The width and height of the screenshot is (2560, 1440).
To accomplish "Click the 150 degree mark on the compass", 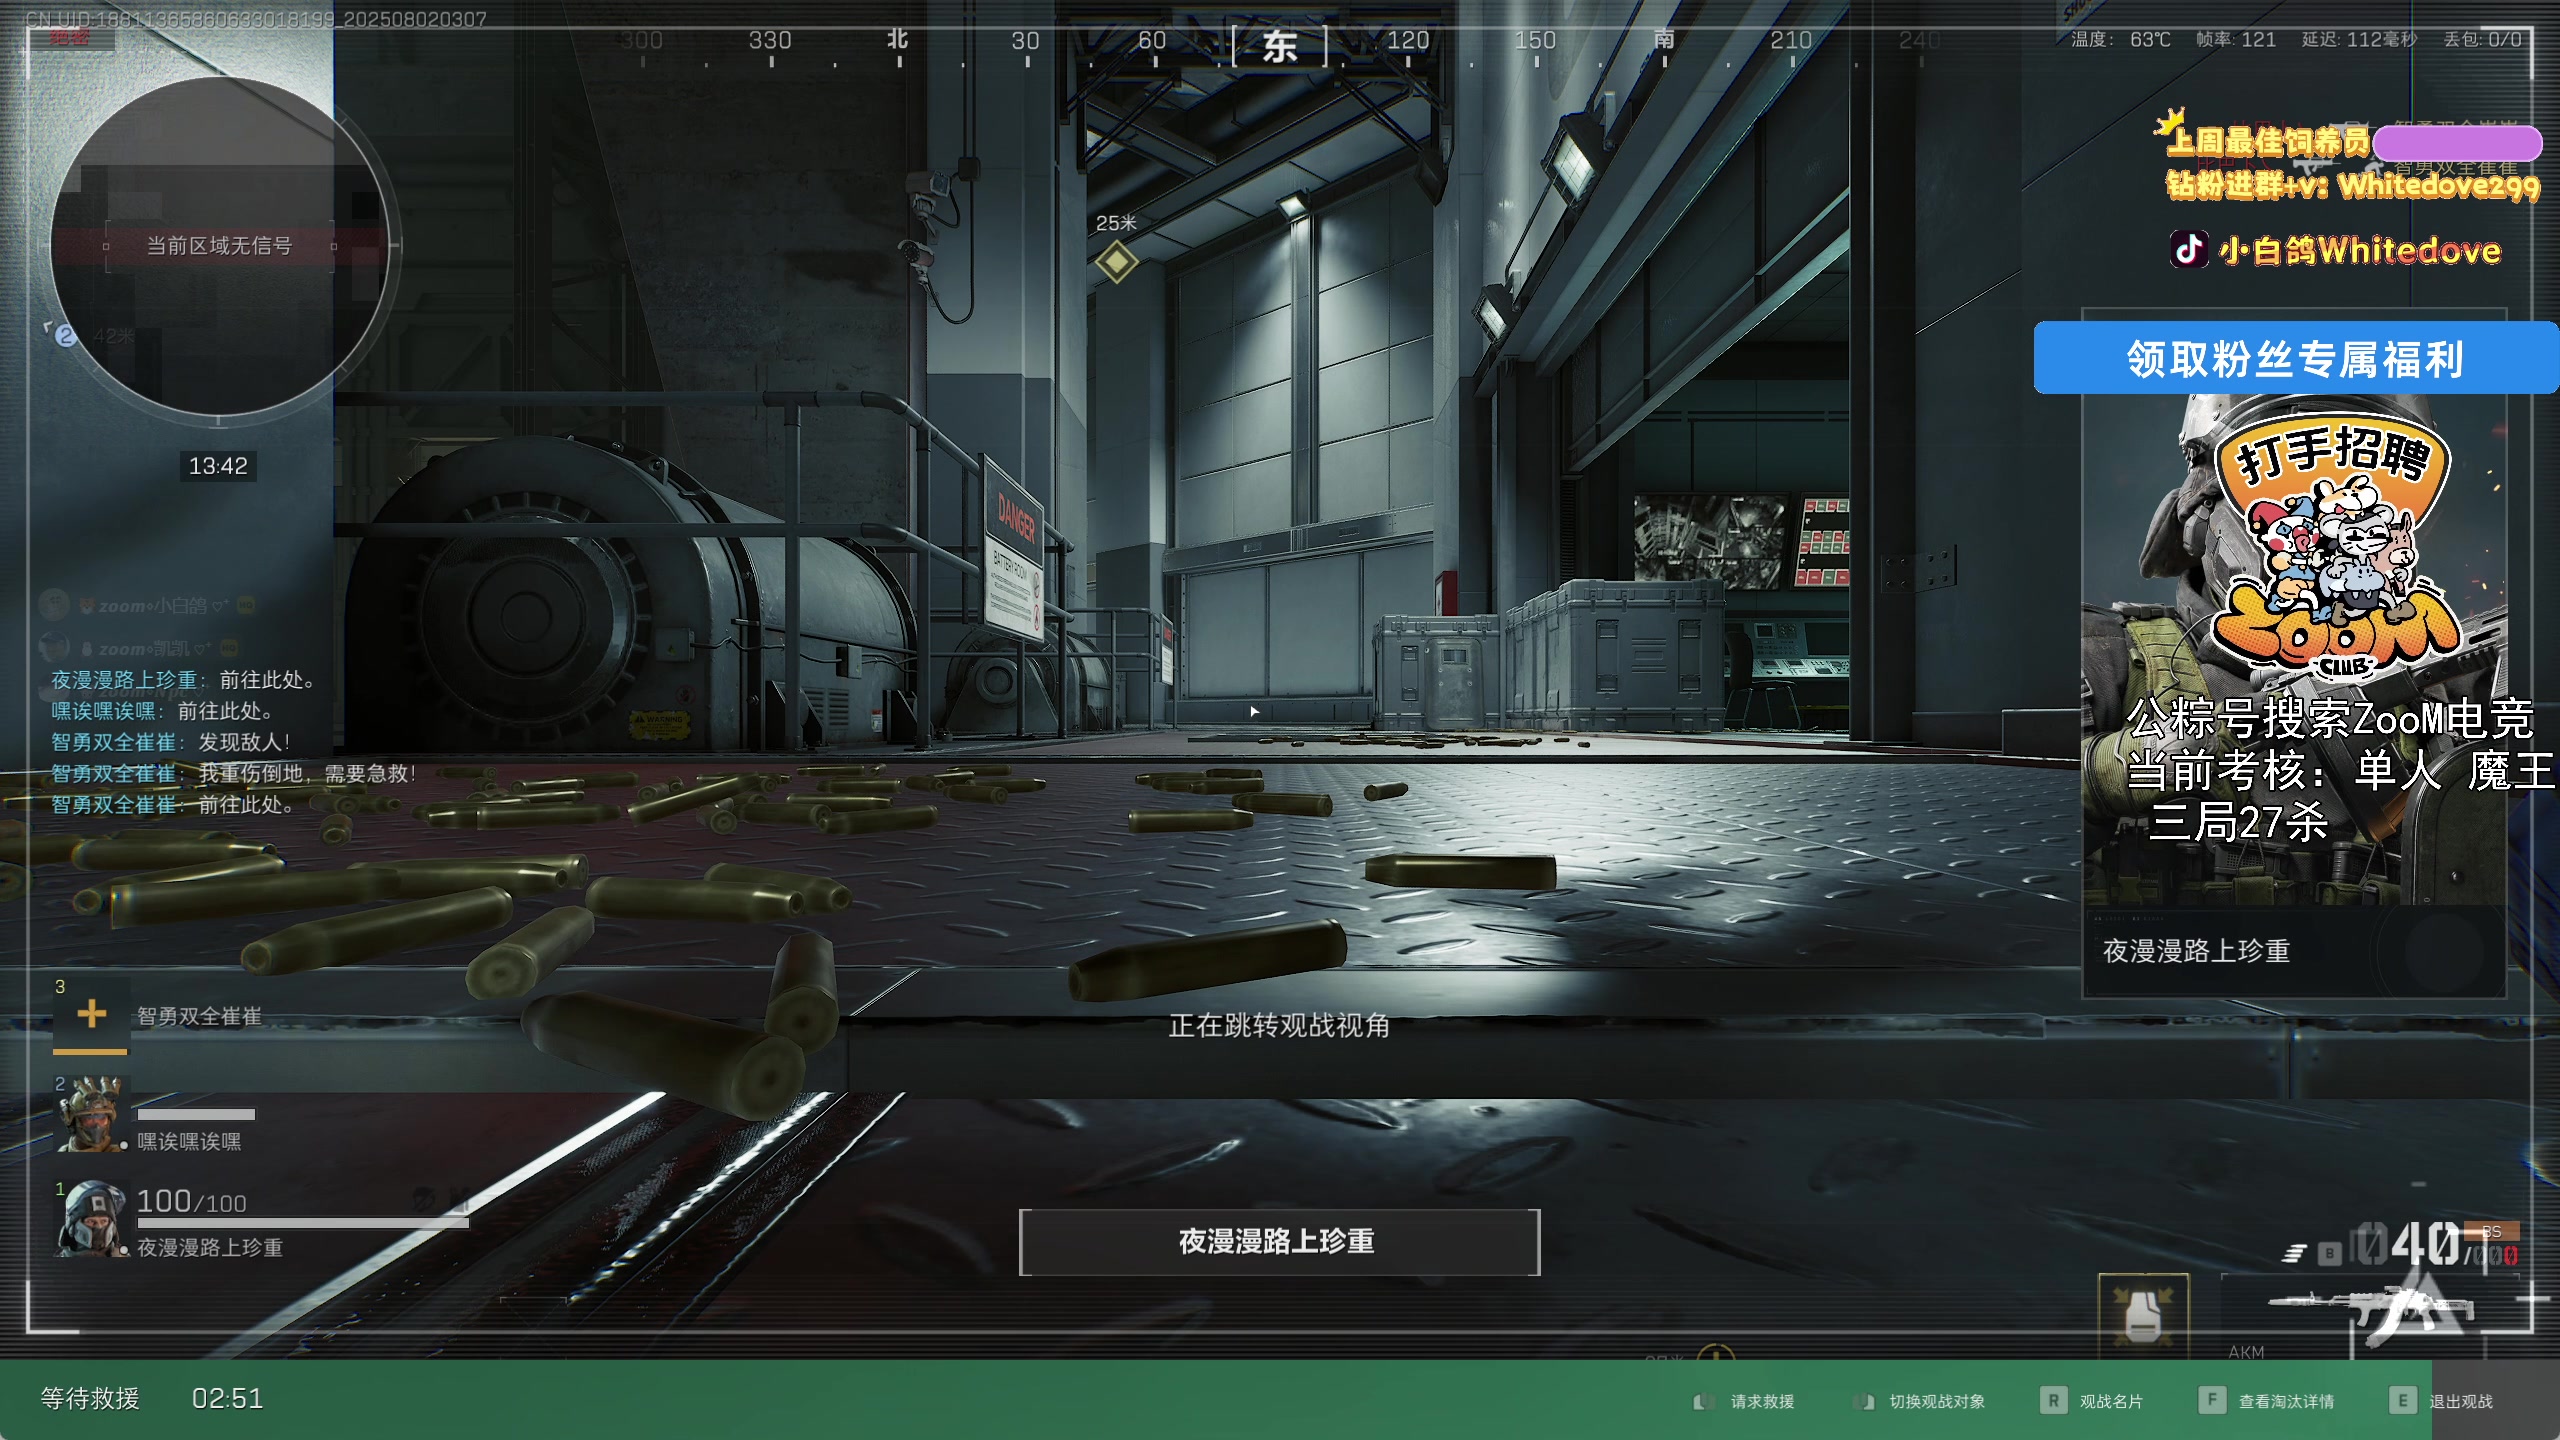I will click(x=1535, y=40).
